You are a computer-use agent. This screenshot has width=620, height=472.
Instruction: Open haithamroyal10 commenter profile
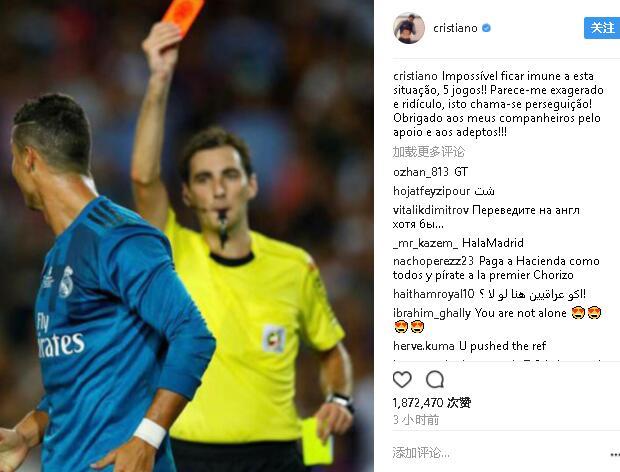(x=433, y=294)
